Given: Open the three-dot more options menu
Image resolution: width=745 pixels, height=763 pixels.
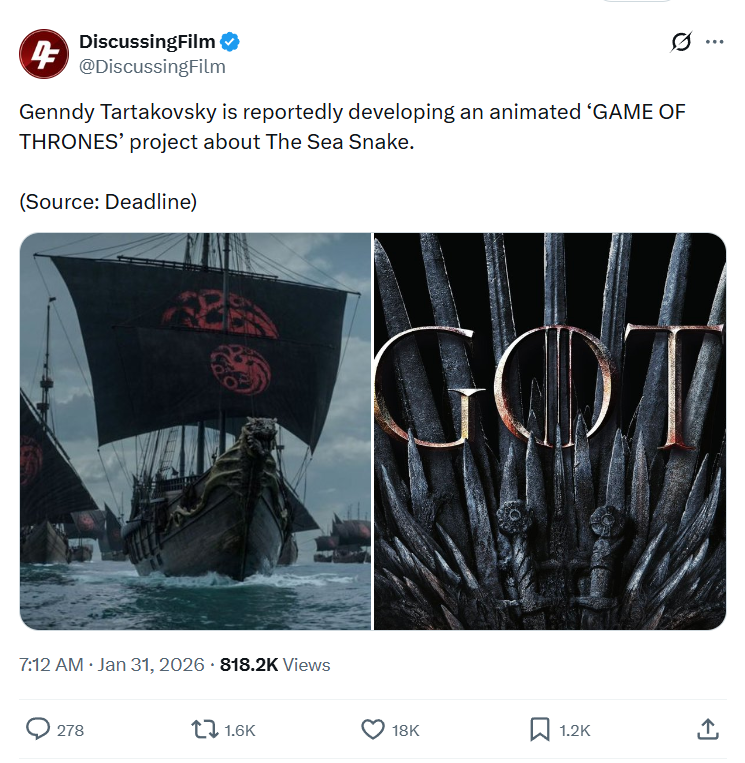Looking at the screenshot, I should (x=714, y=42).
